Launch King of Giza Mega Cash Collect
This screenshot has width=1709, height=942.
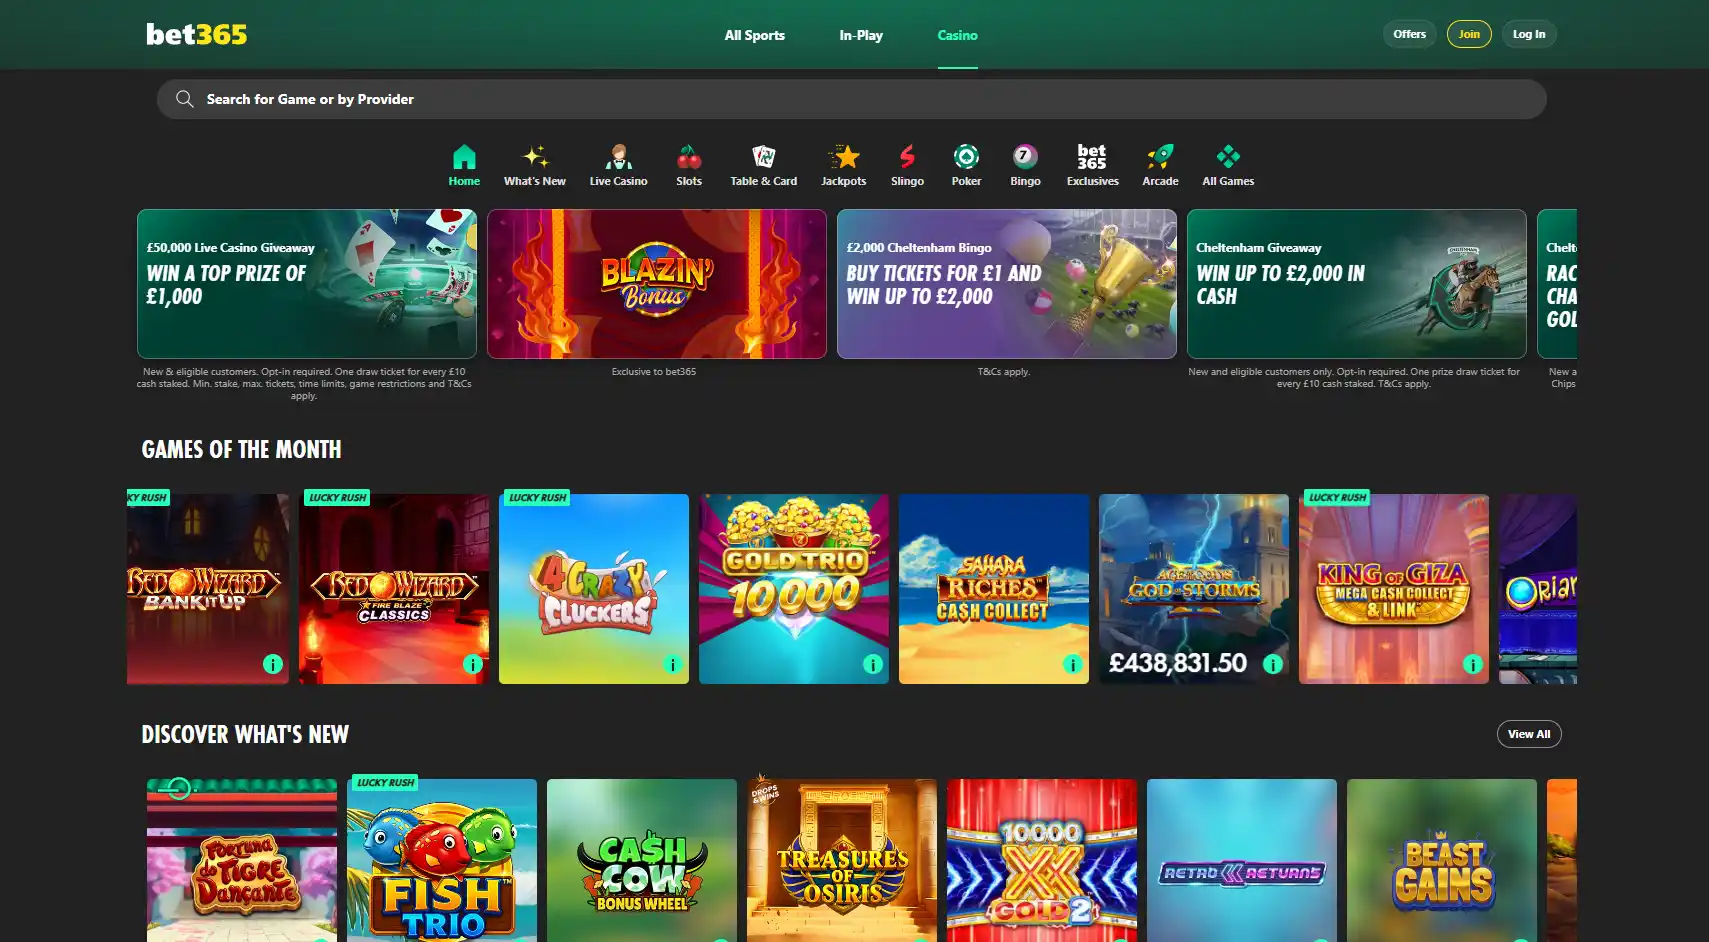(1394, 589)
